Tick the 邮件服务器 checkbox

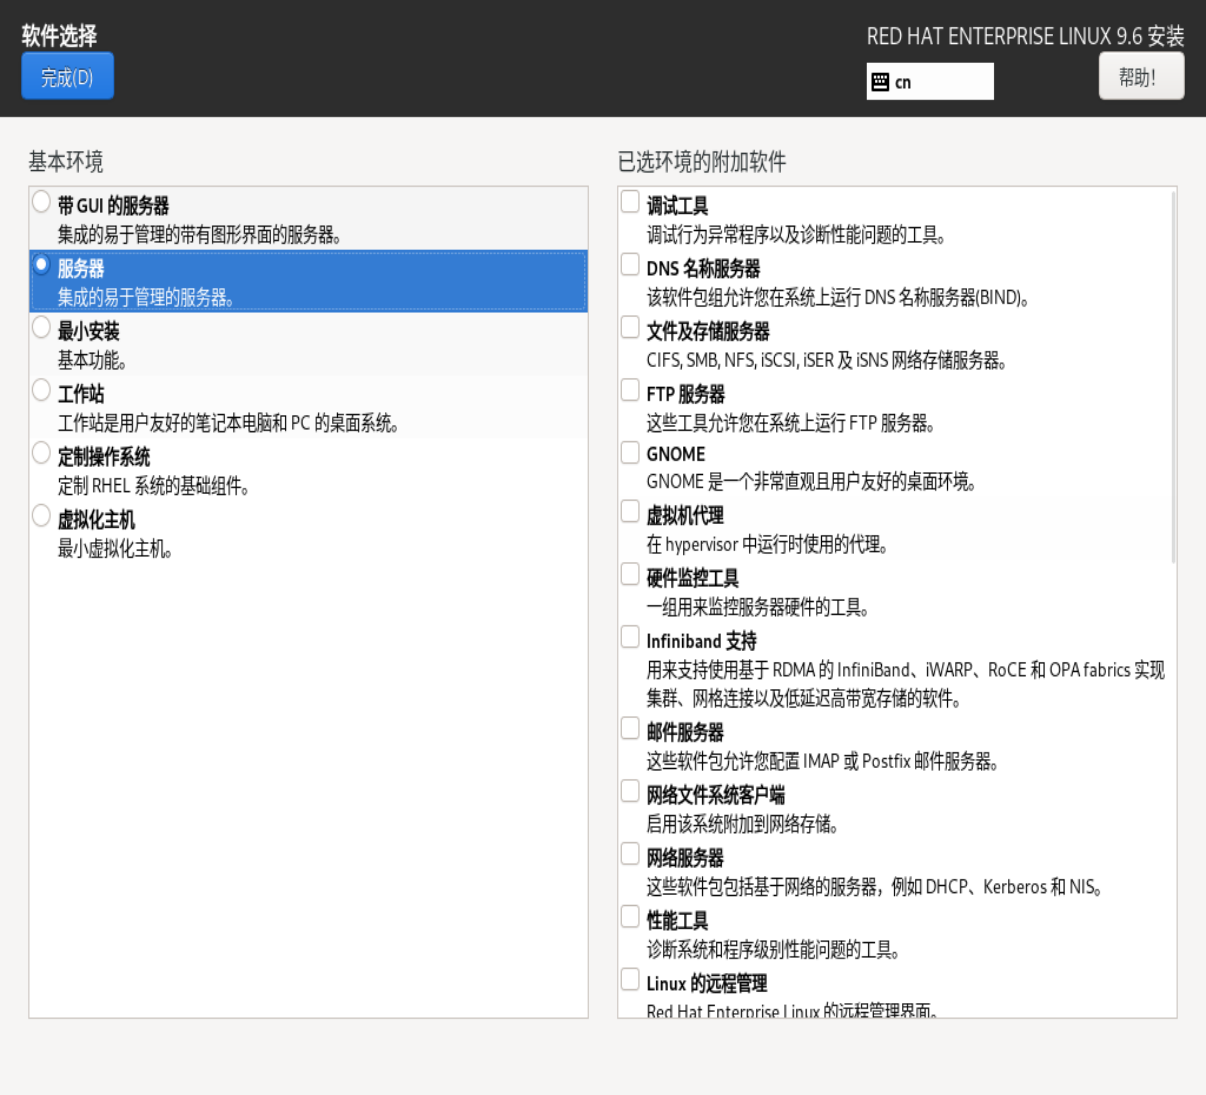point(630,729)
